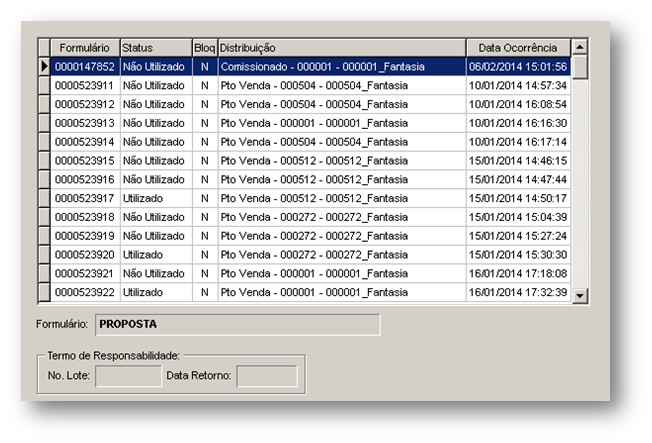Image resolution: width=652 pixels, height=443 pixels.
Task: Click Bloq 'N' cell of row 0000523920
Action: (x=205, y=255)
